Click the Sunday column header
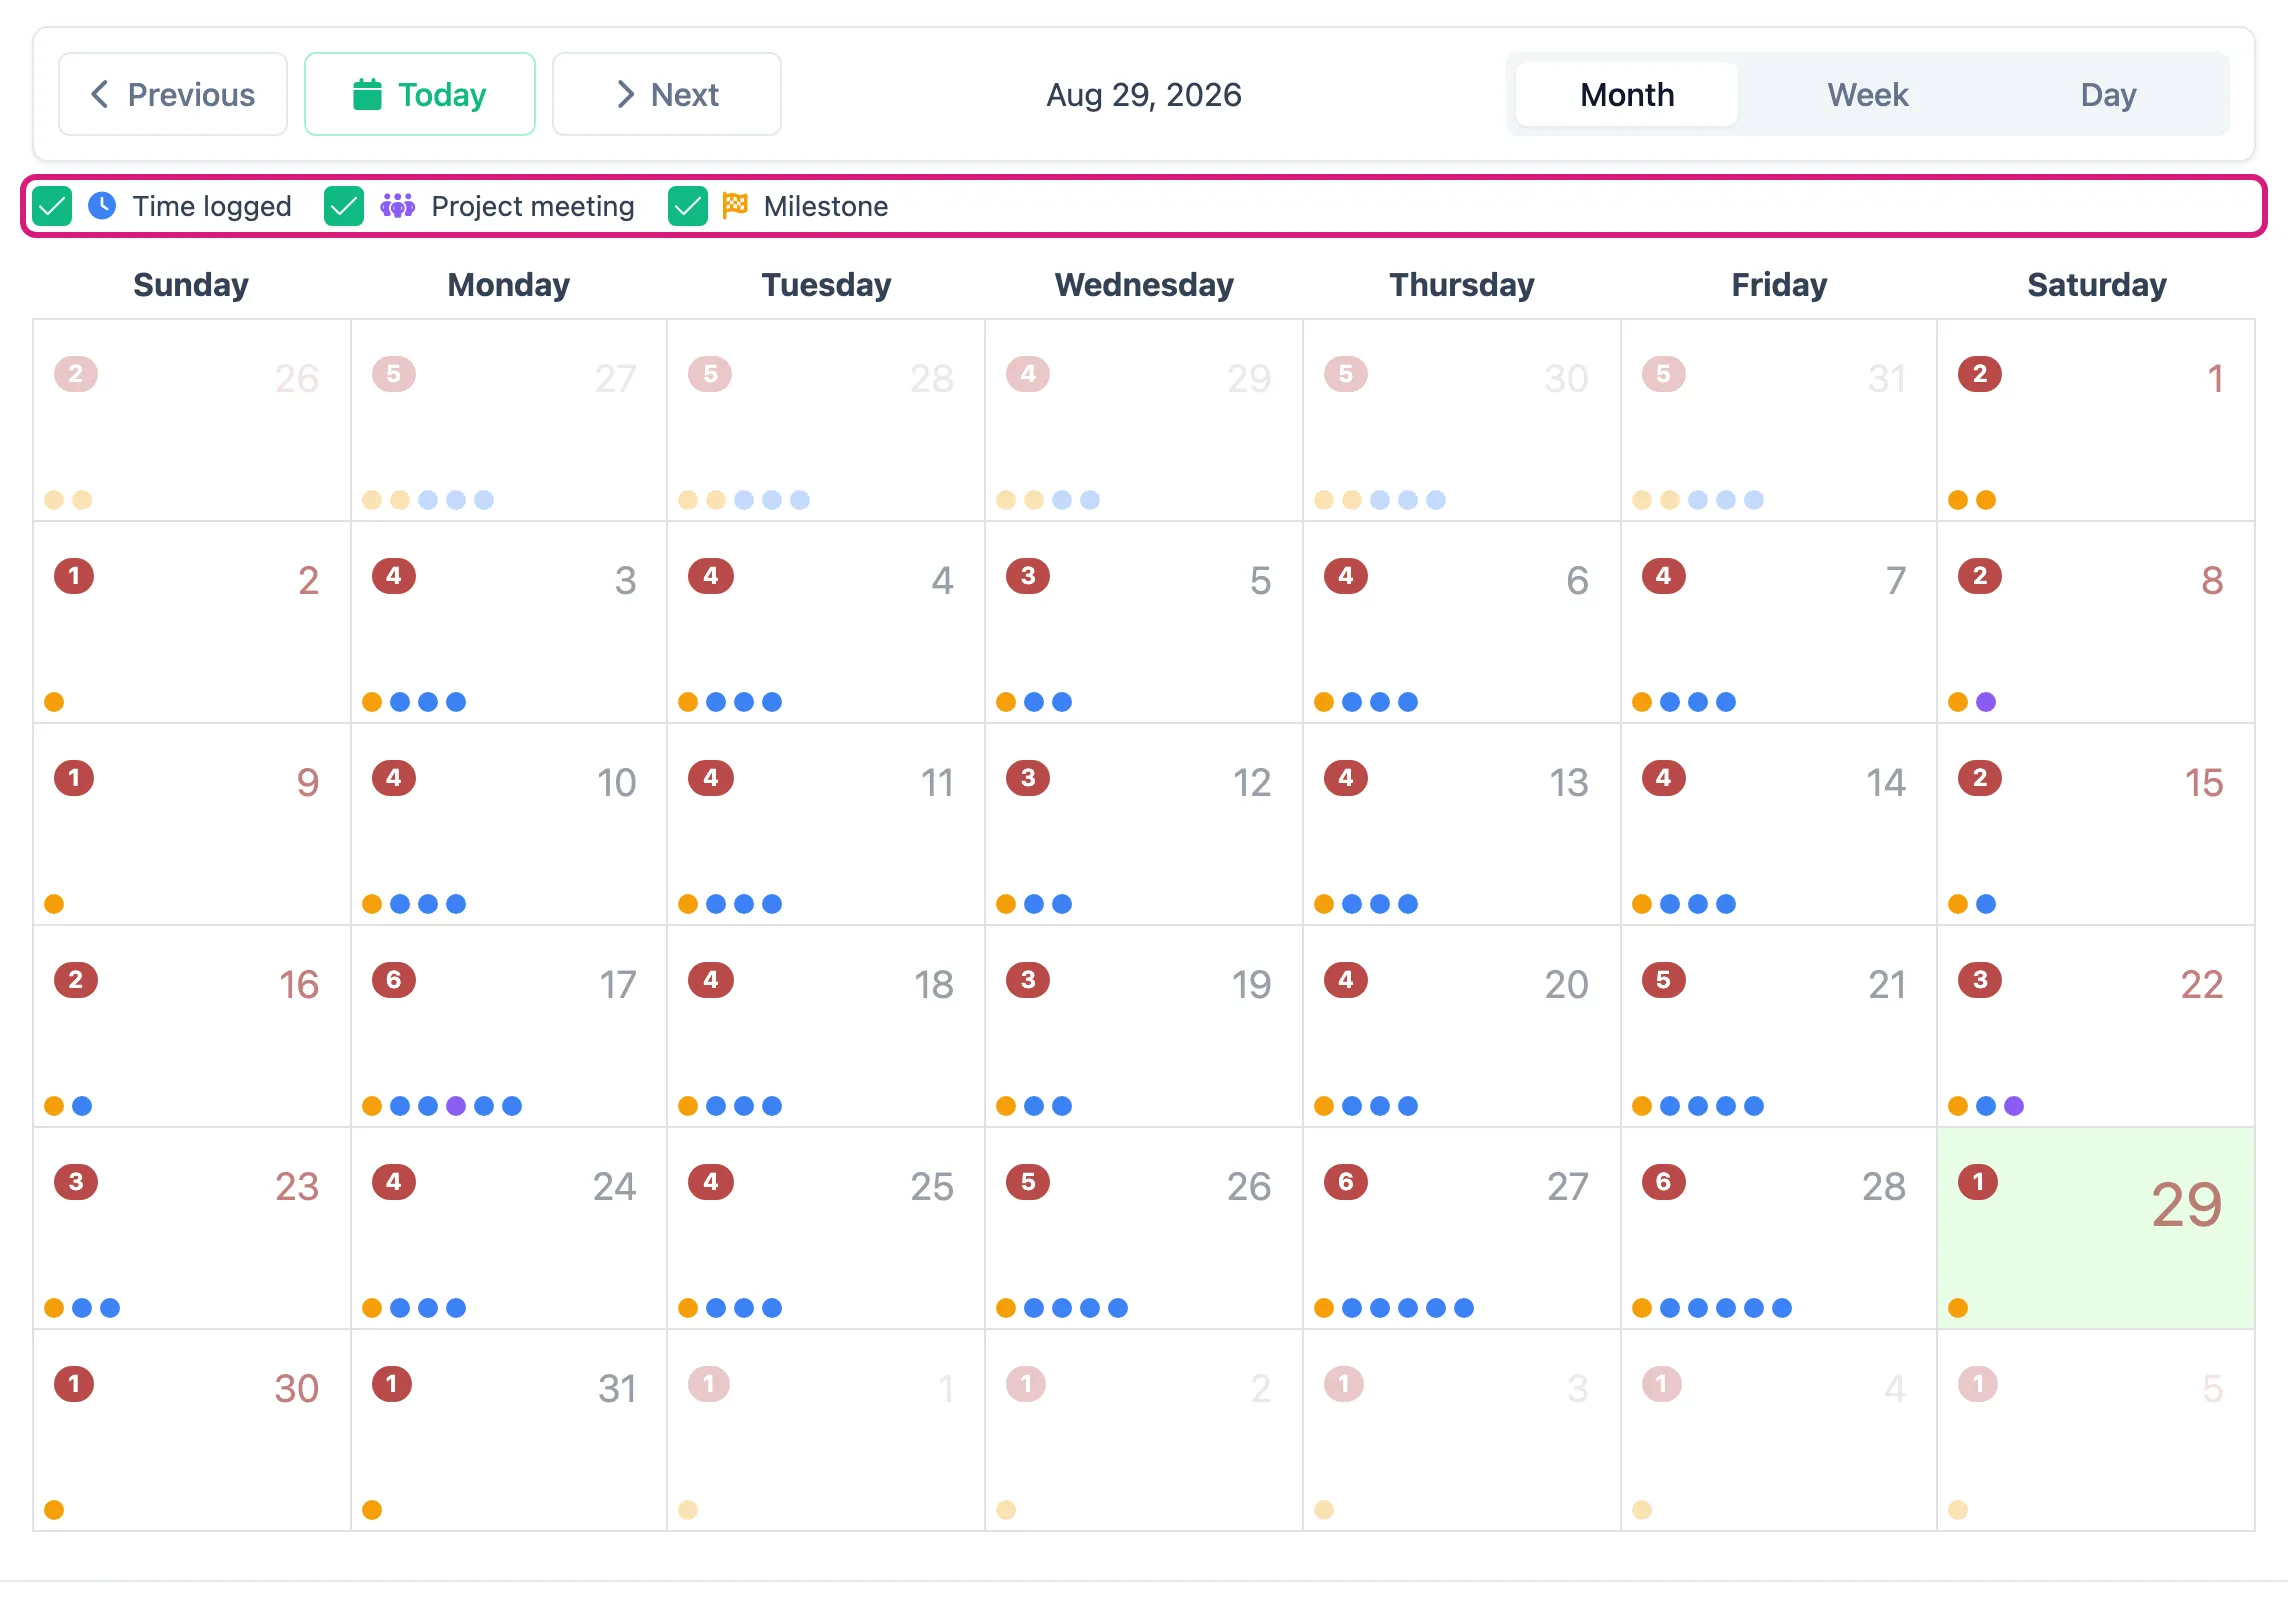Viewport: 2288px width, 1600px height. 191,285
